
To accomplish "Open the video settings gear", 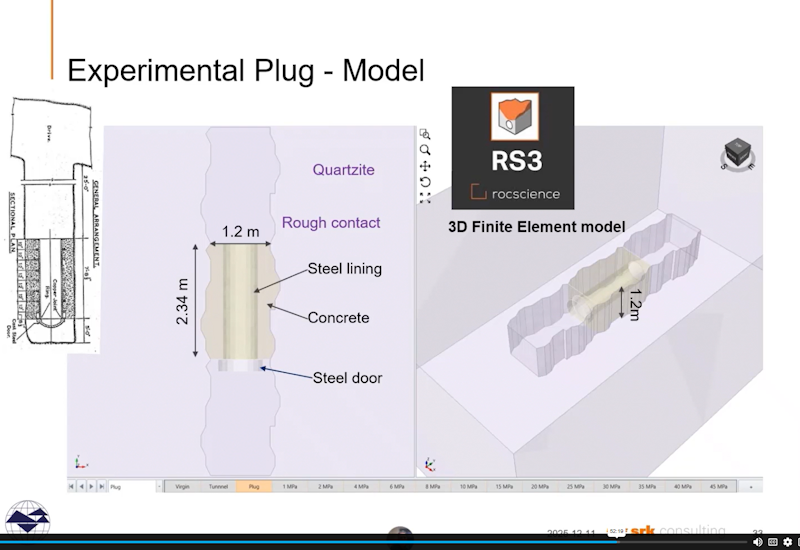I will point(787,542).
